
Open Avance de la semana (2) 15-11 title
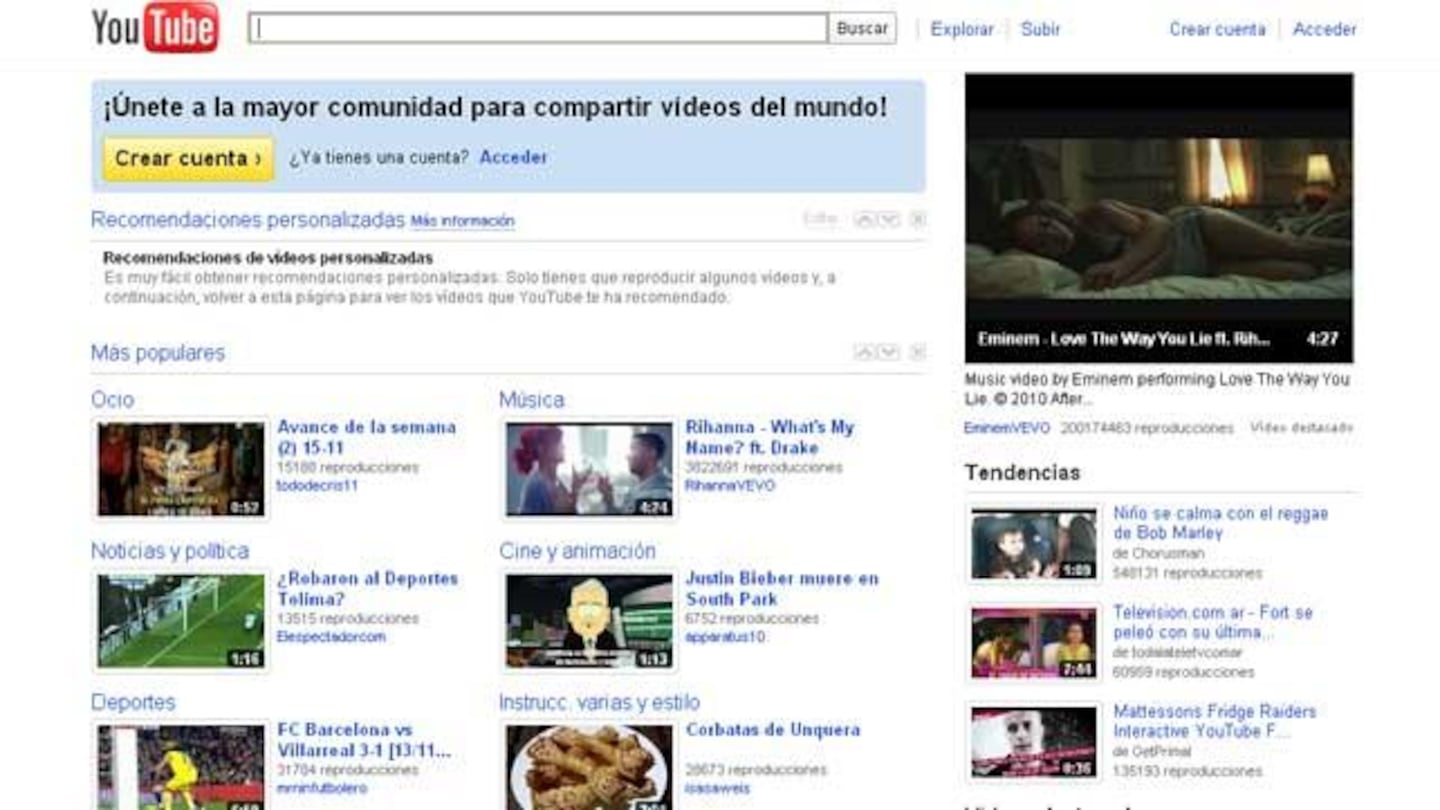pyautogui.click(x=366, y=437)
